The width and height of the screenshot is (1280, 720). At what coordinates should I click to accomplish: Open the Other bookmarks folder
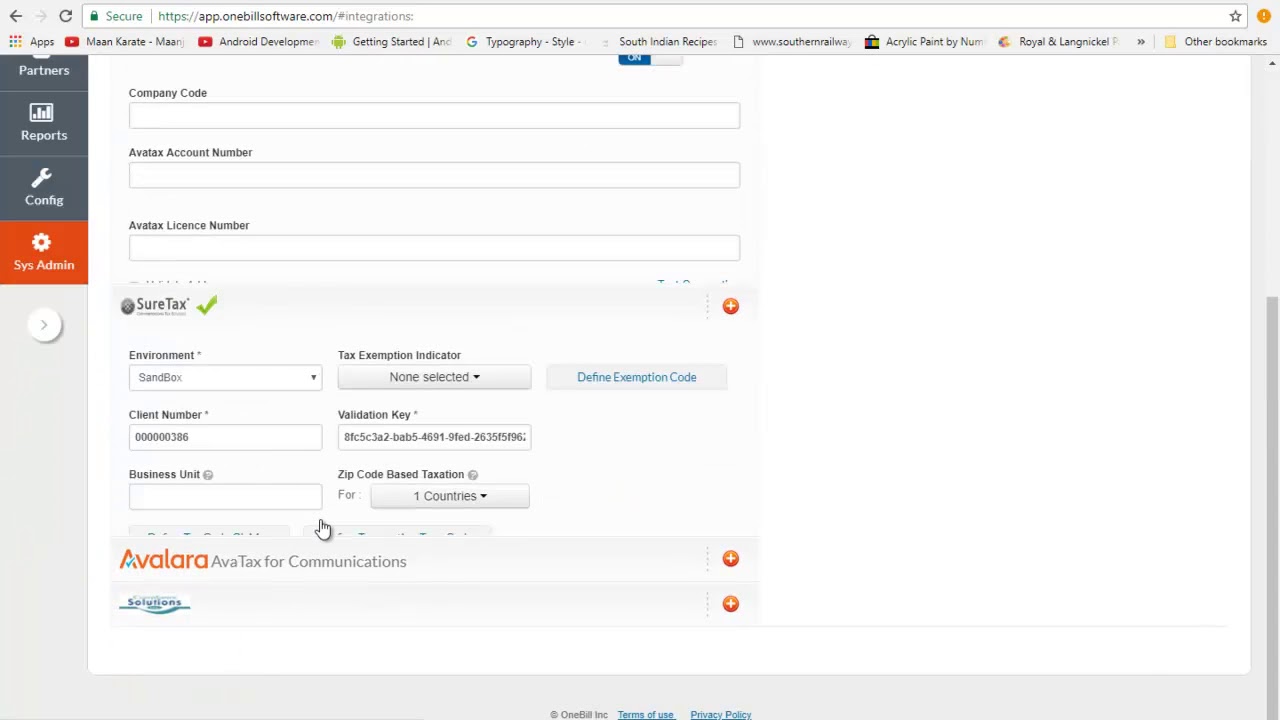1215,42
